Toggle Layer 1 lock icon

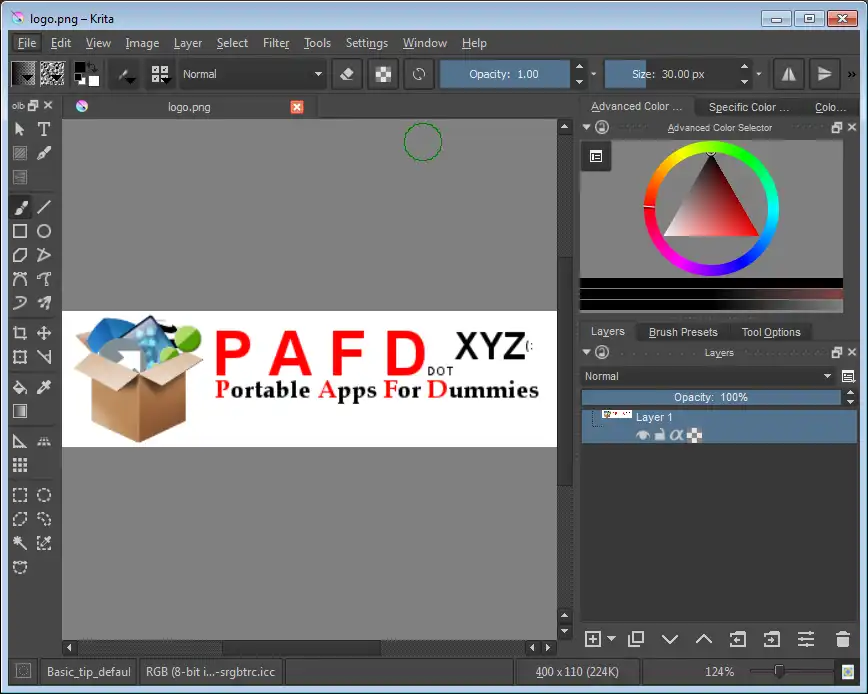tap(659, 436)
